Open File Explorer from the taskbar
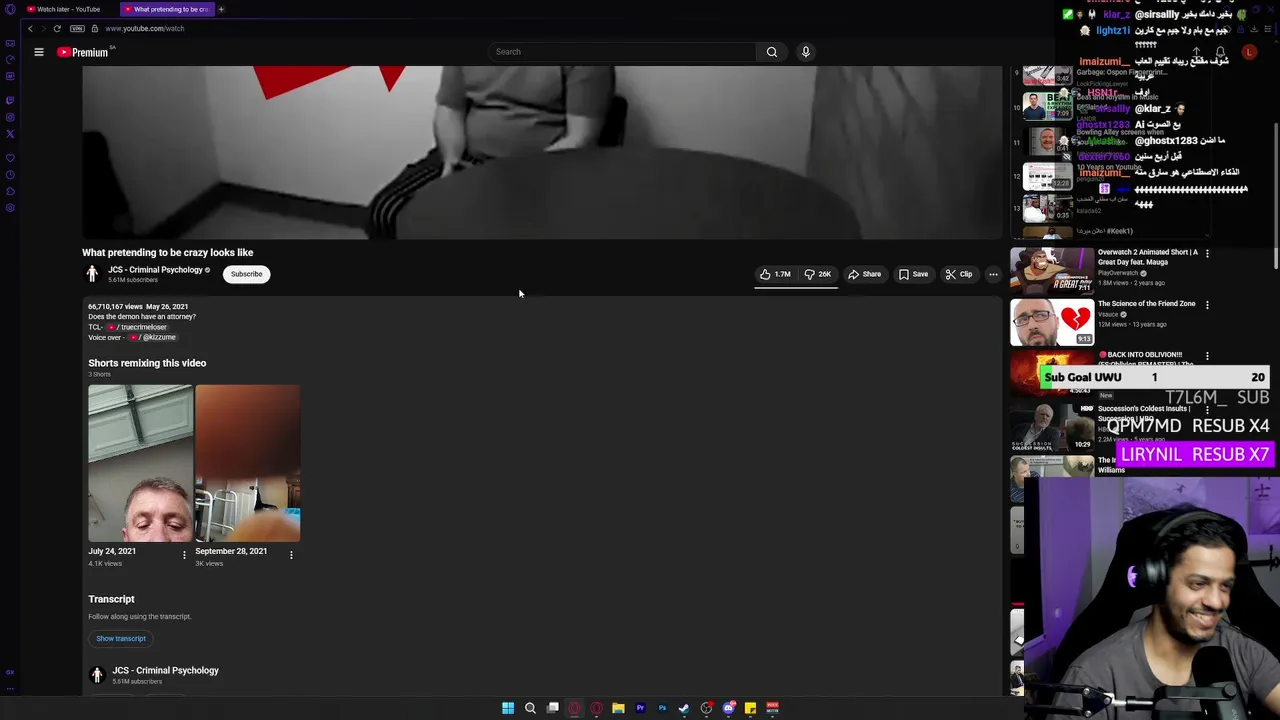The width and height of the screenshot is (1280, 720). point(618,708)
